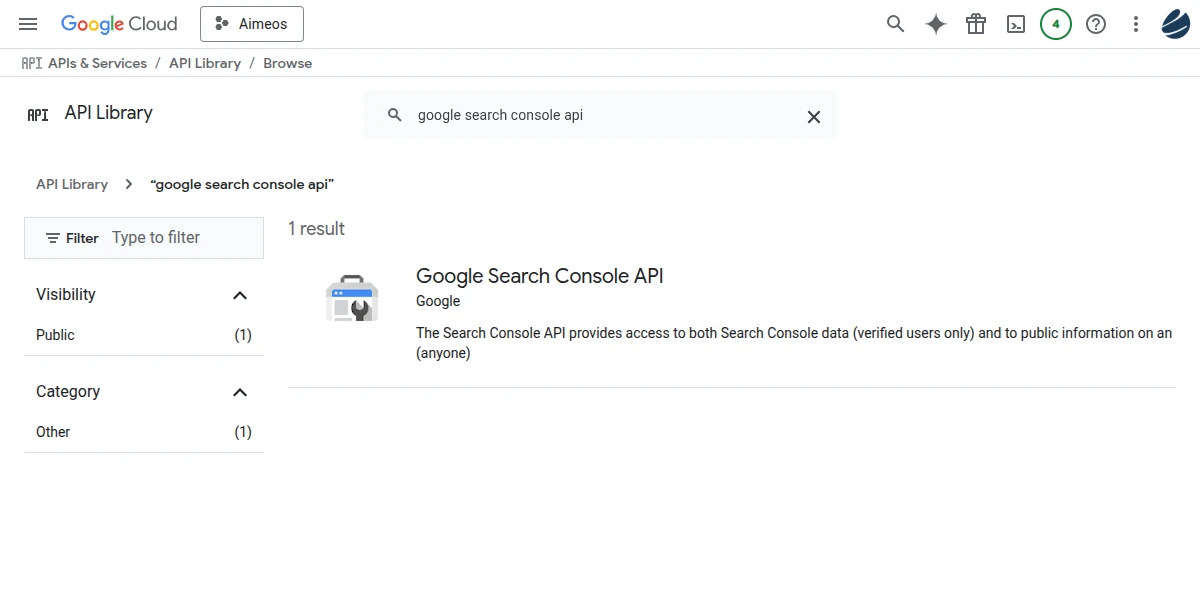
Task: Clear the search query with X
Action: 814,116
